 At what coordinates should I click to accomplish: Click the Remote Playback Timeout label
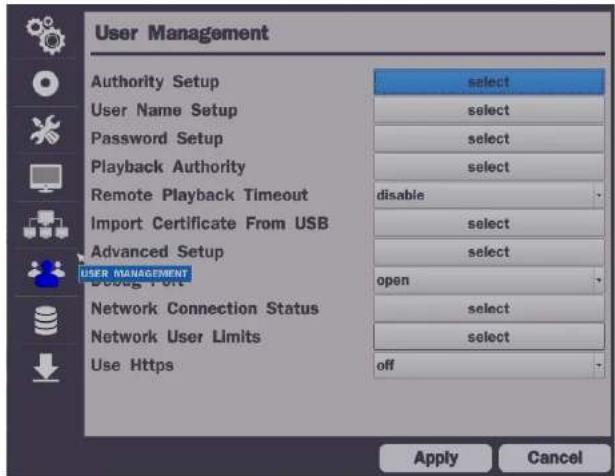click(199, 195)
